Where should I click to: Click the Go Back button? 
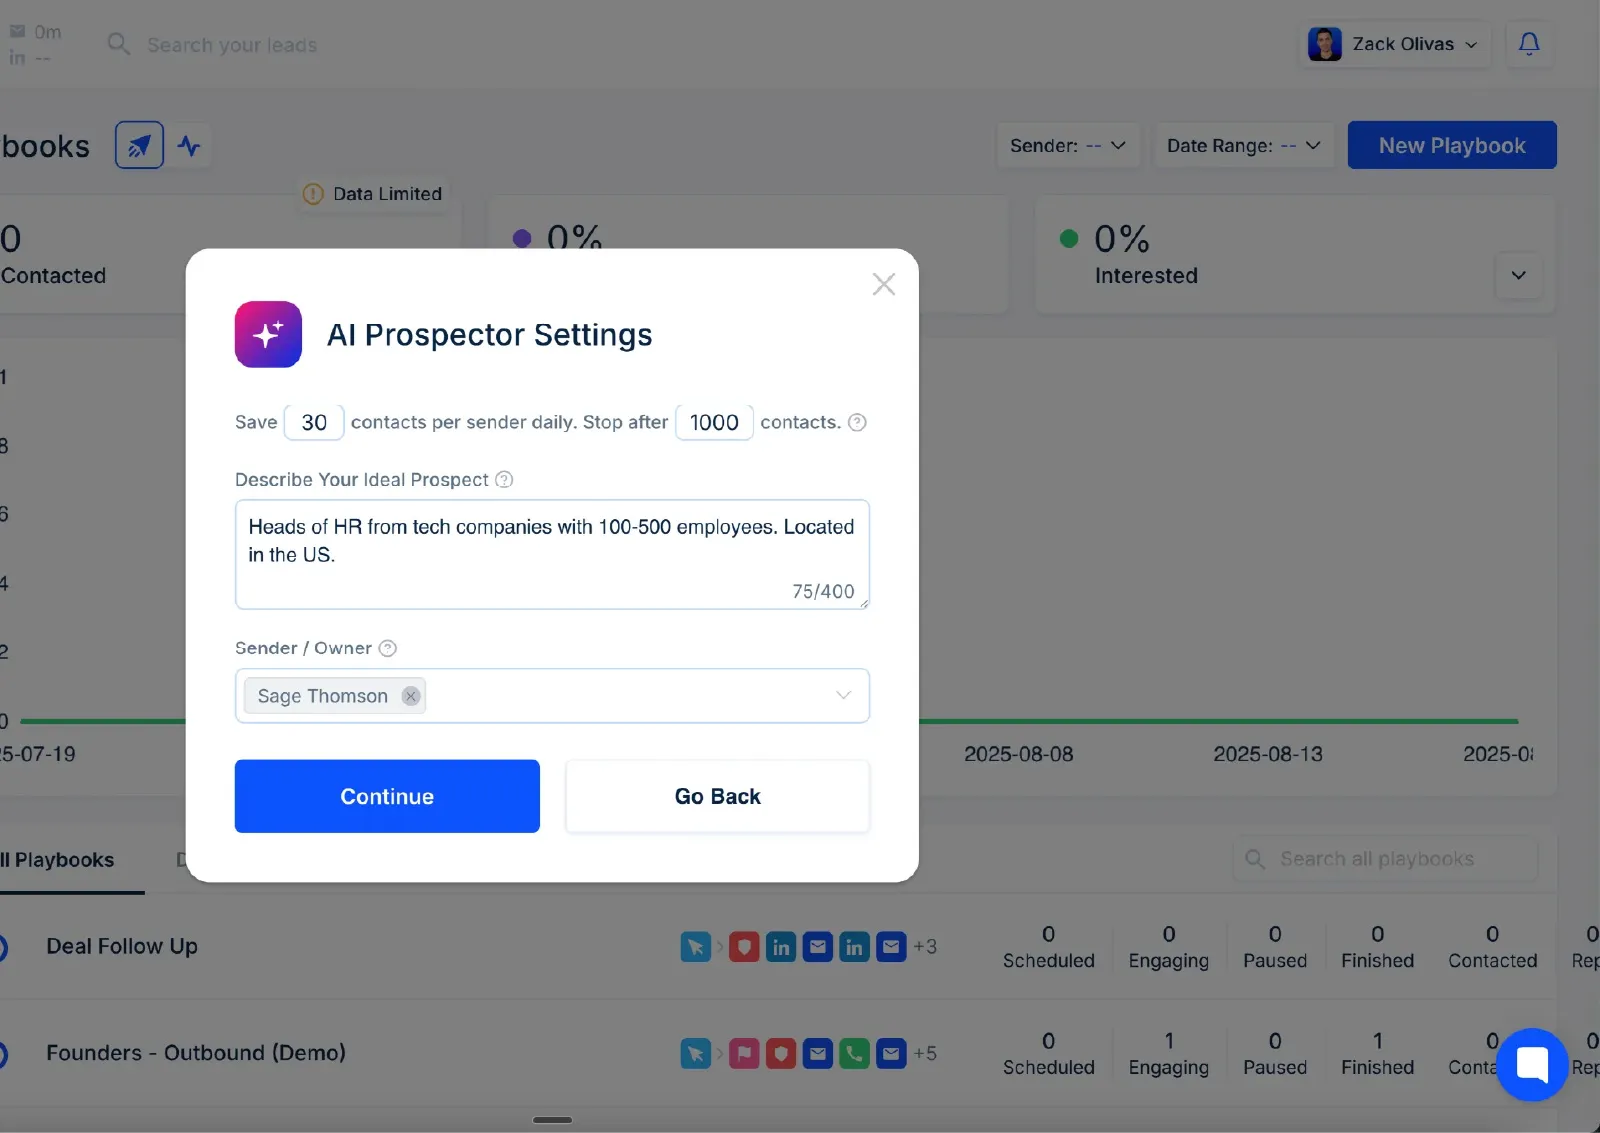coord(717,796)
